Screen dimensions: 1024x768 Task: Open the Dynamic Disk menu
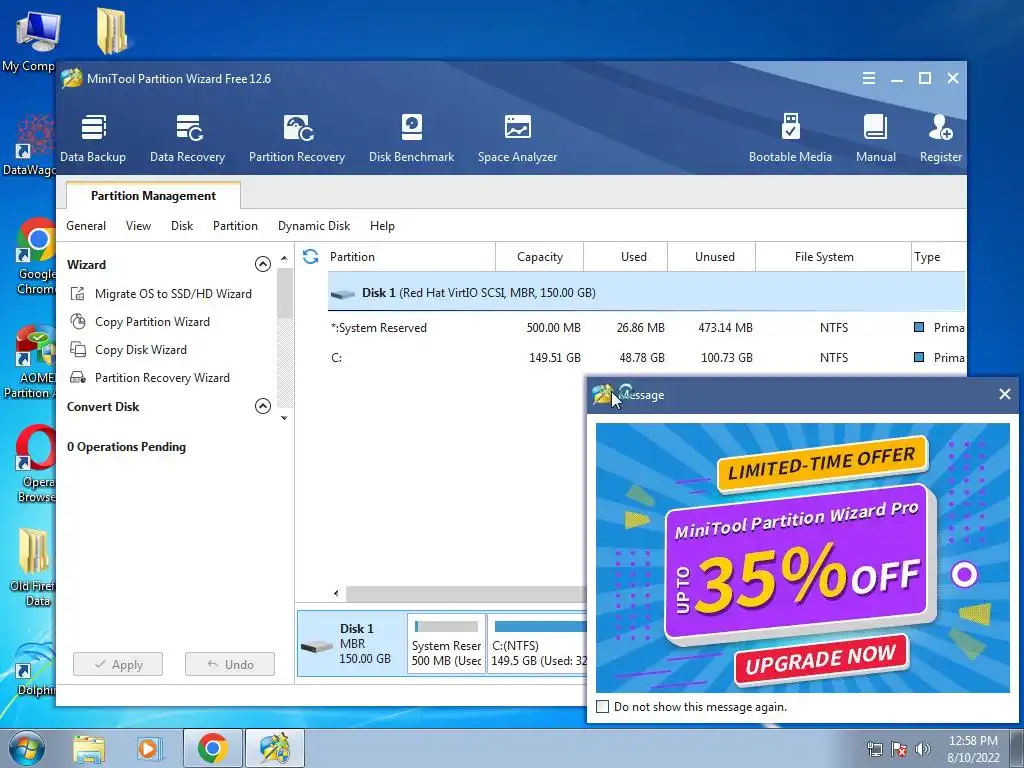tap(314, 226)
